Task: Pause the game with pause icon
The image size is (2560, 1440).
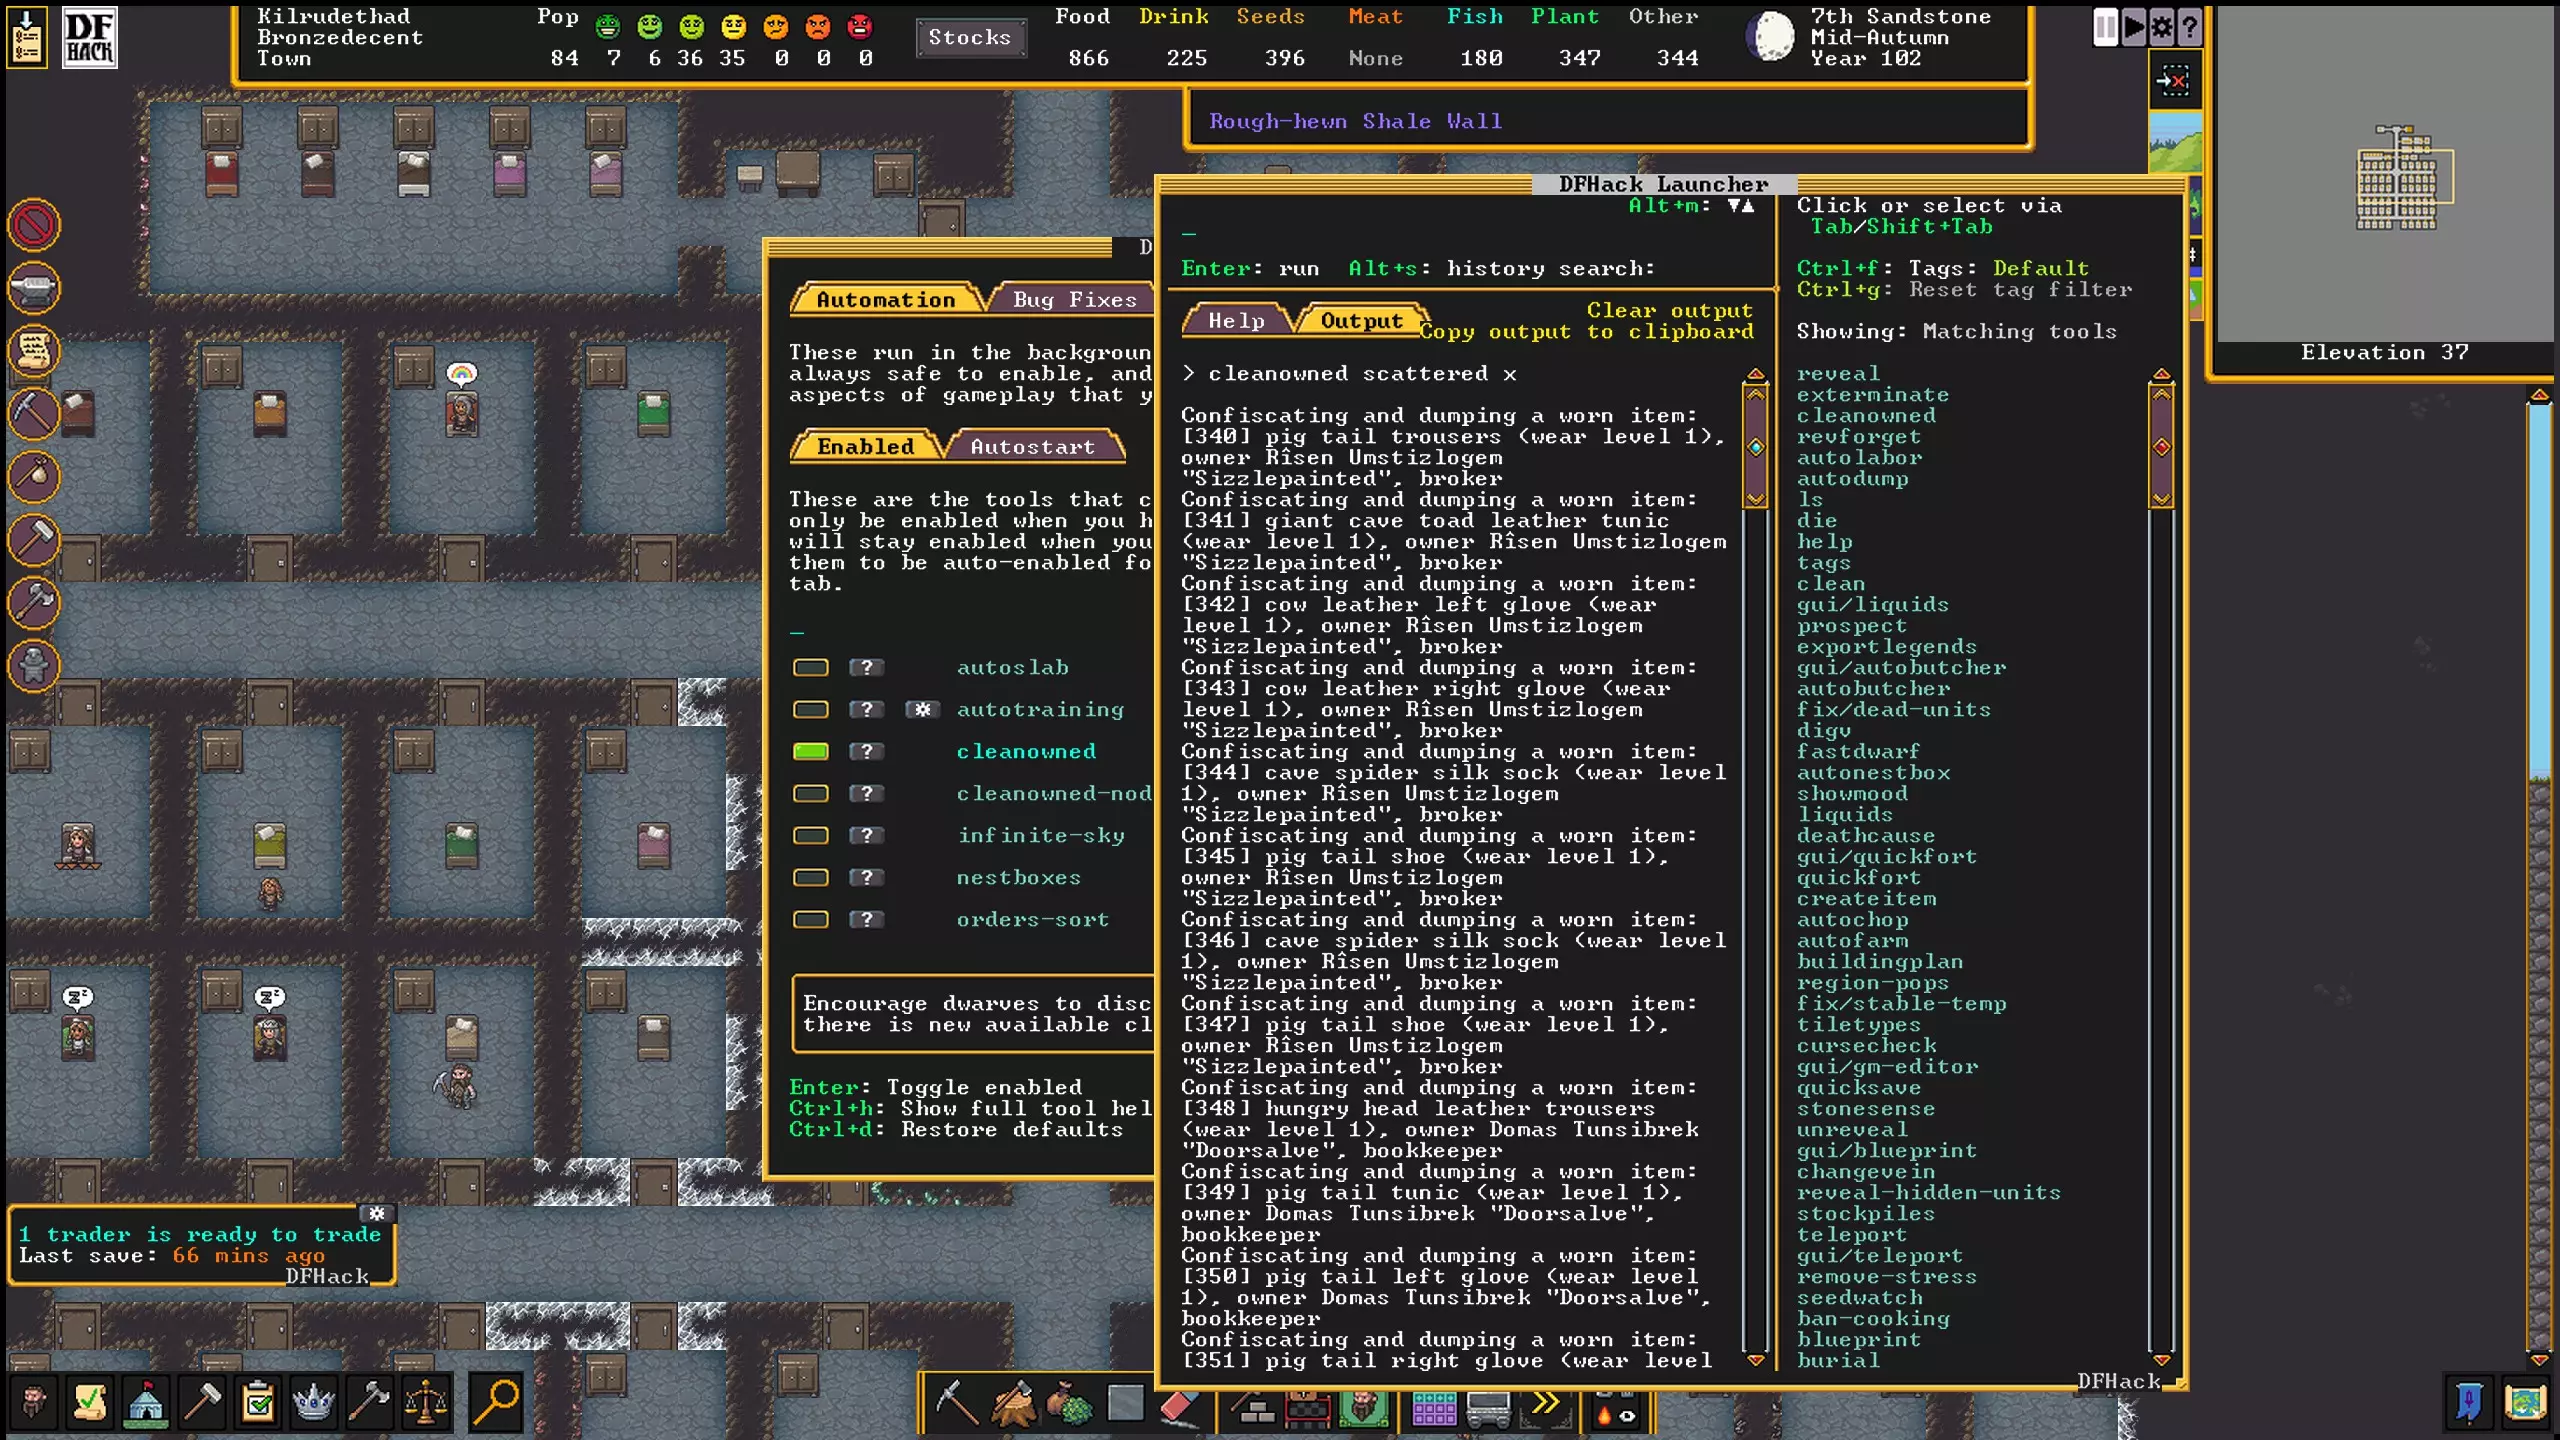Action: (2105, 27)
